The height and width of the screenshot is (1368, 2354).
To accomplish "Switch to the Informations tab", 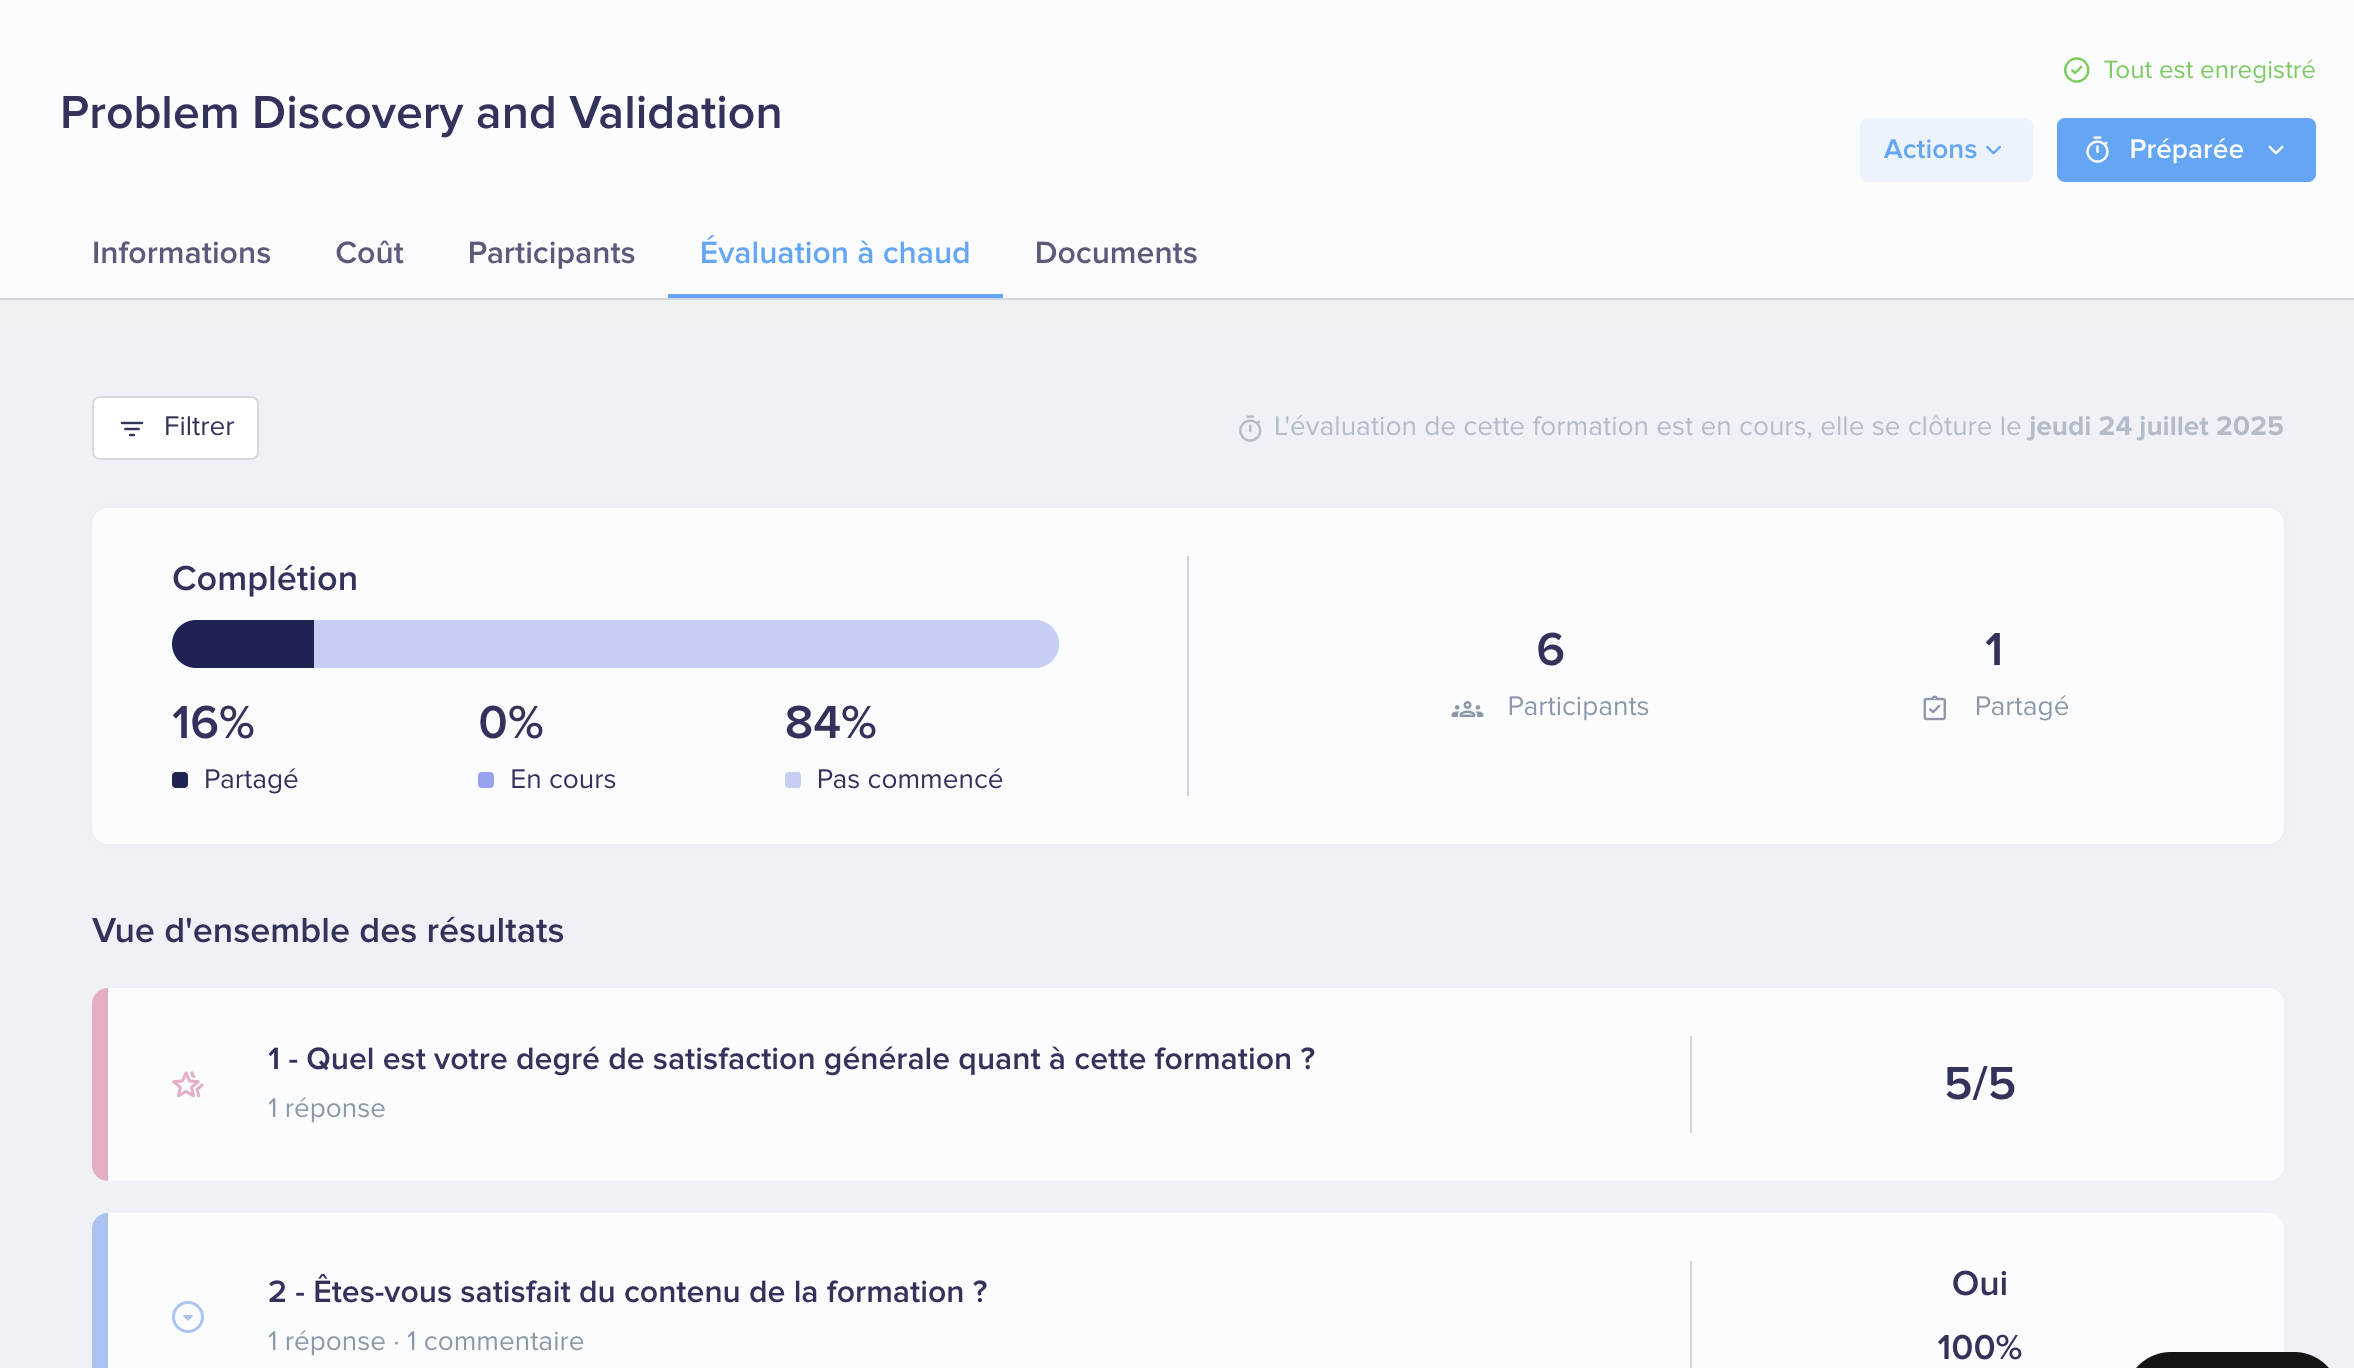I will (x=181, y=253).
